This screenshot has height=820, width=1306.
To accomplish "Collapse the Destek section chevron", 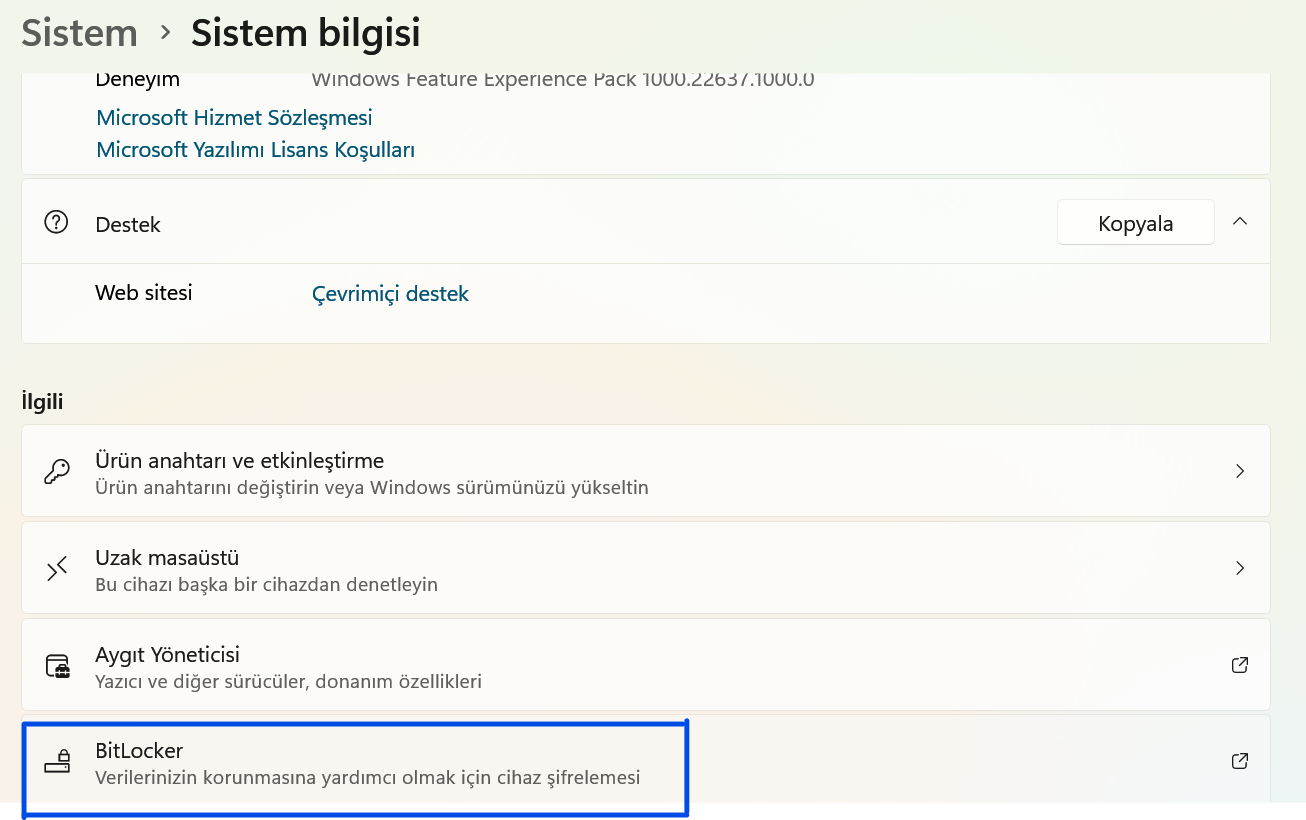I will click(x=1240, y=222).
